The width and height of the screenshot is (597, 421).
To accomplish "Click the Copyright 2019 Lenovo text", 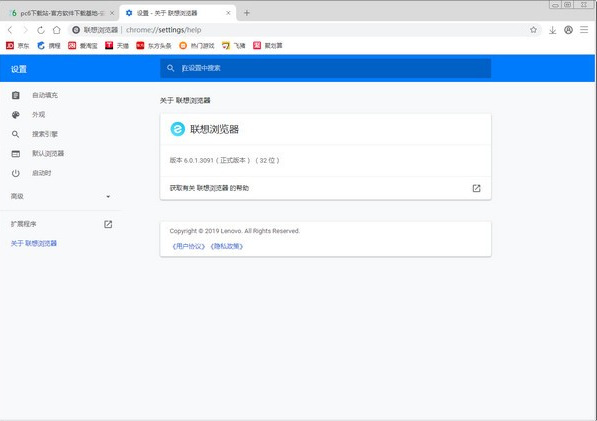I will tap(235, 231).
